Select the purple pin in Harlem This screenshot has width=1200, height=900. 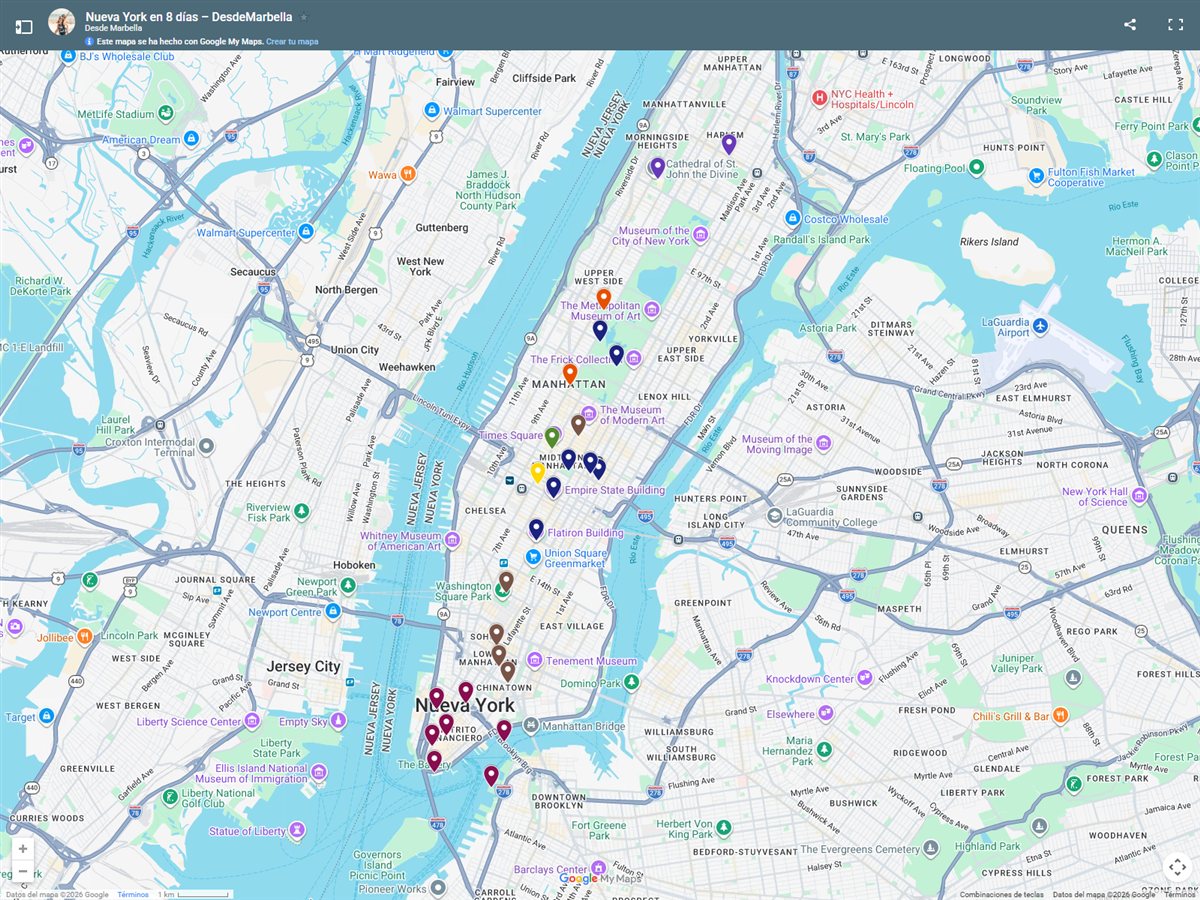click(x=729, y=143)
